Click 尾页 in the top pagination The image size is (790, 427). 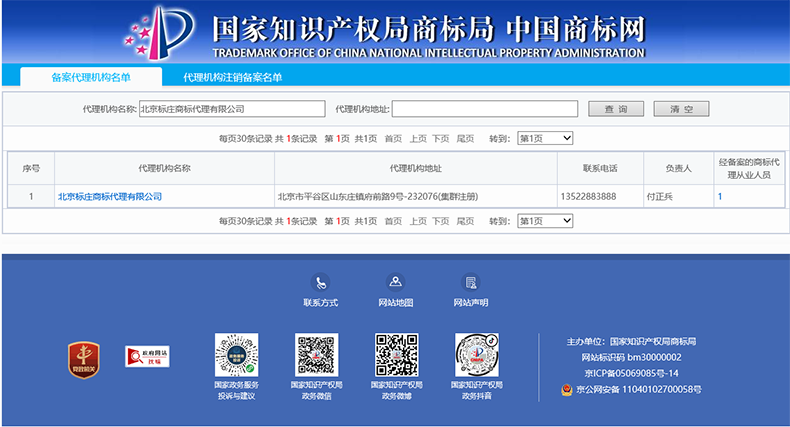pos(465,138)
